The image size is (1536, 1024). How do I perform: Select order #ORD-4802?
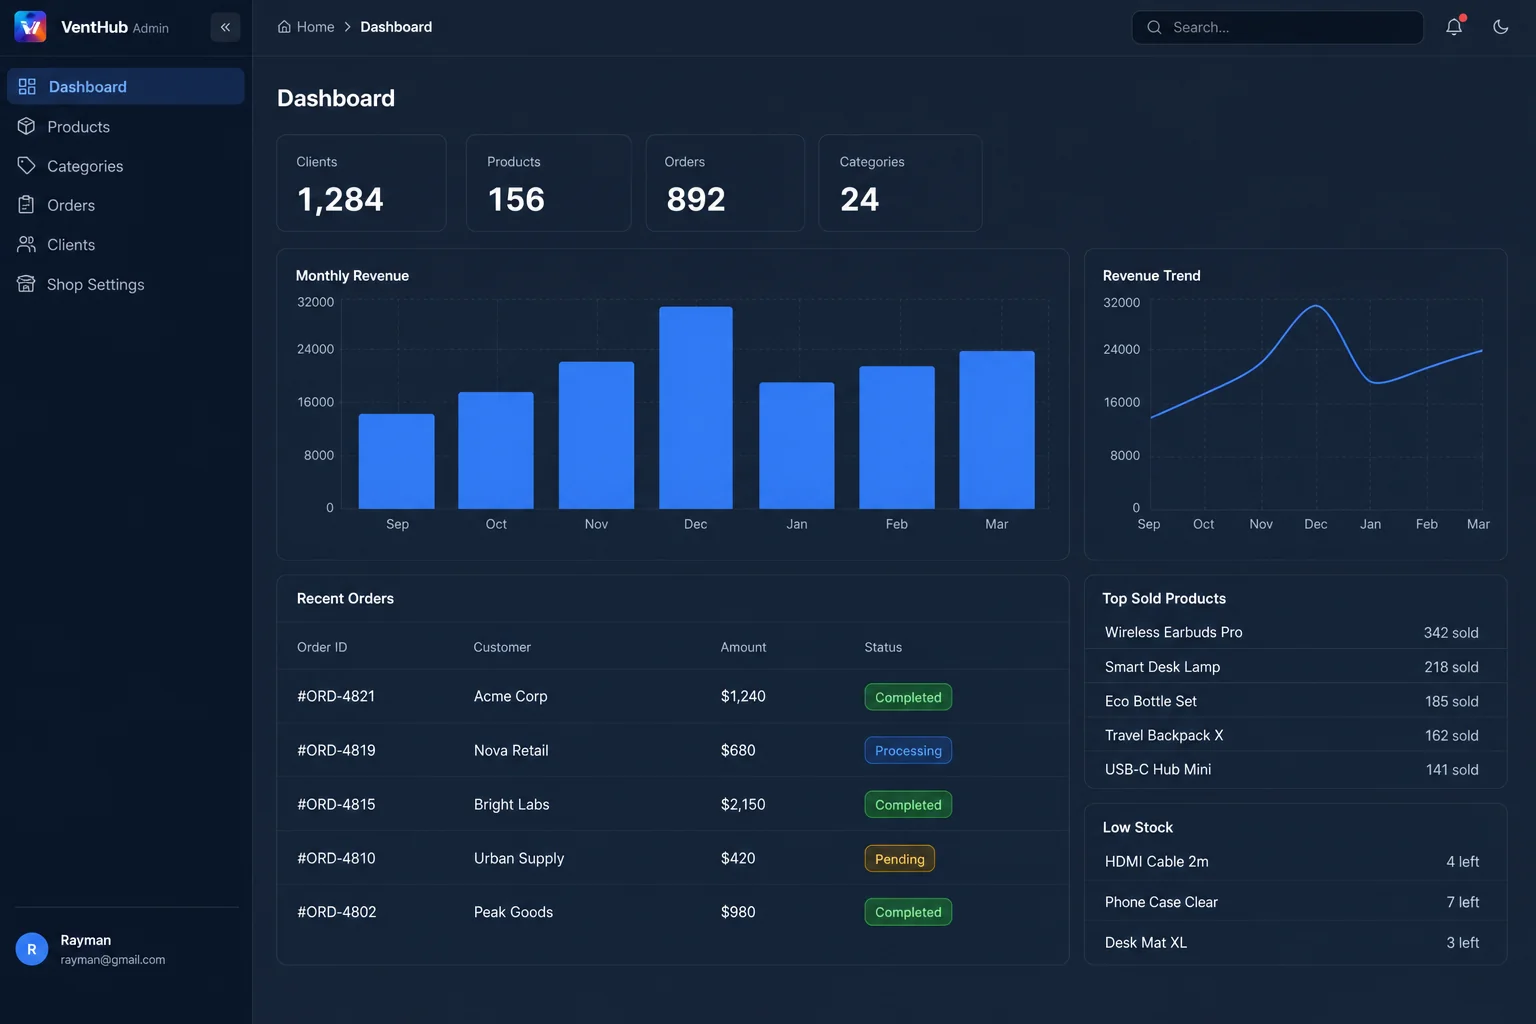click(x=673, y=912)
